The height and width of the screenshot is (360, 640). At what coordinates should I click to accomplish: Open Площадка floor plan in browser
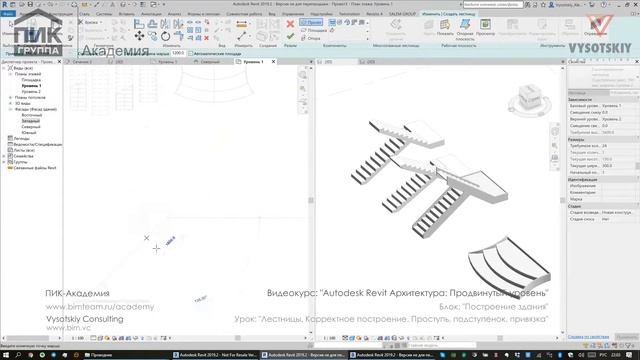coord(31,80)
